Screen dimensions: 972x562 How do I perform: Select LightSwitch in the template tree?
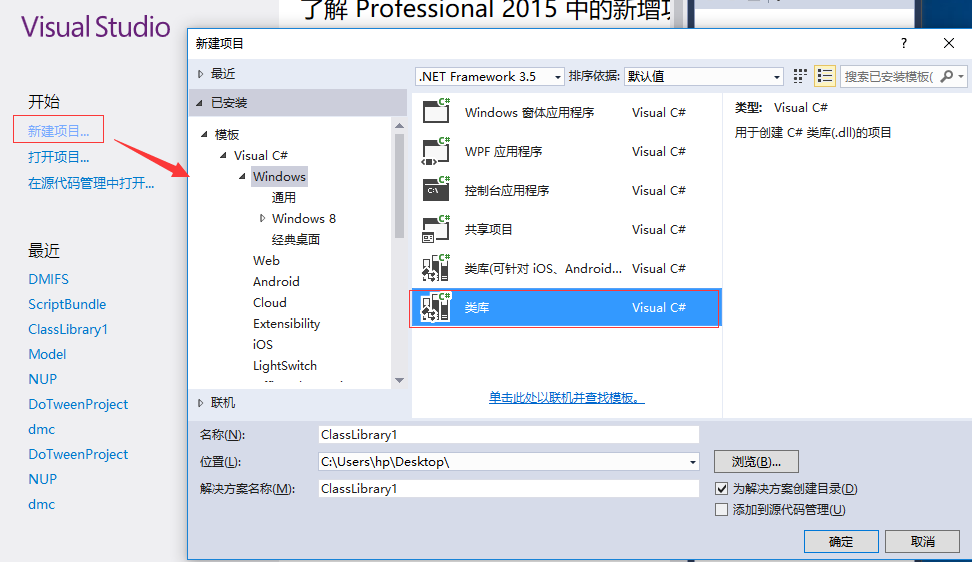point(285,366)
